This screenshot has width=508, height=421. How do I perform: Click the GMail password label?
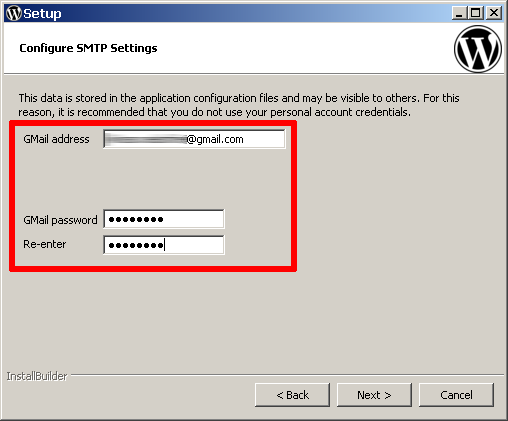(60, 220)
